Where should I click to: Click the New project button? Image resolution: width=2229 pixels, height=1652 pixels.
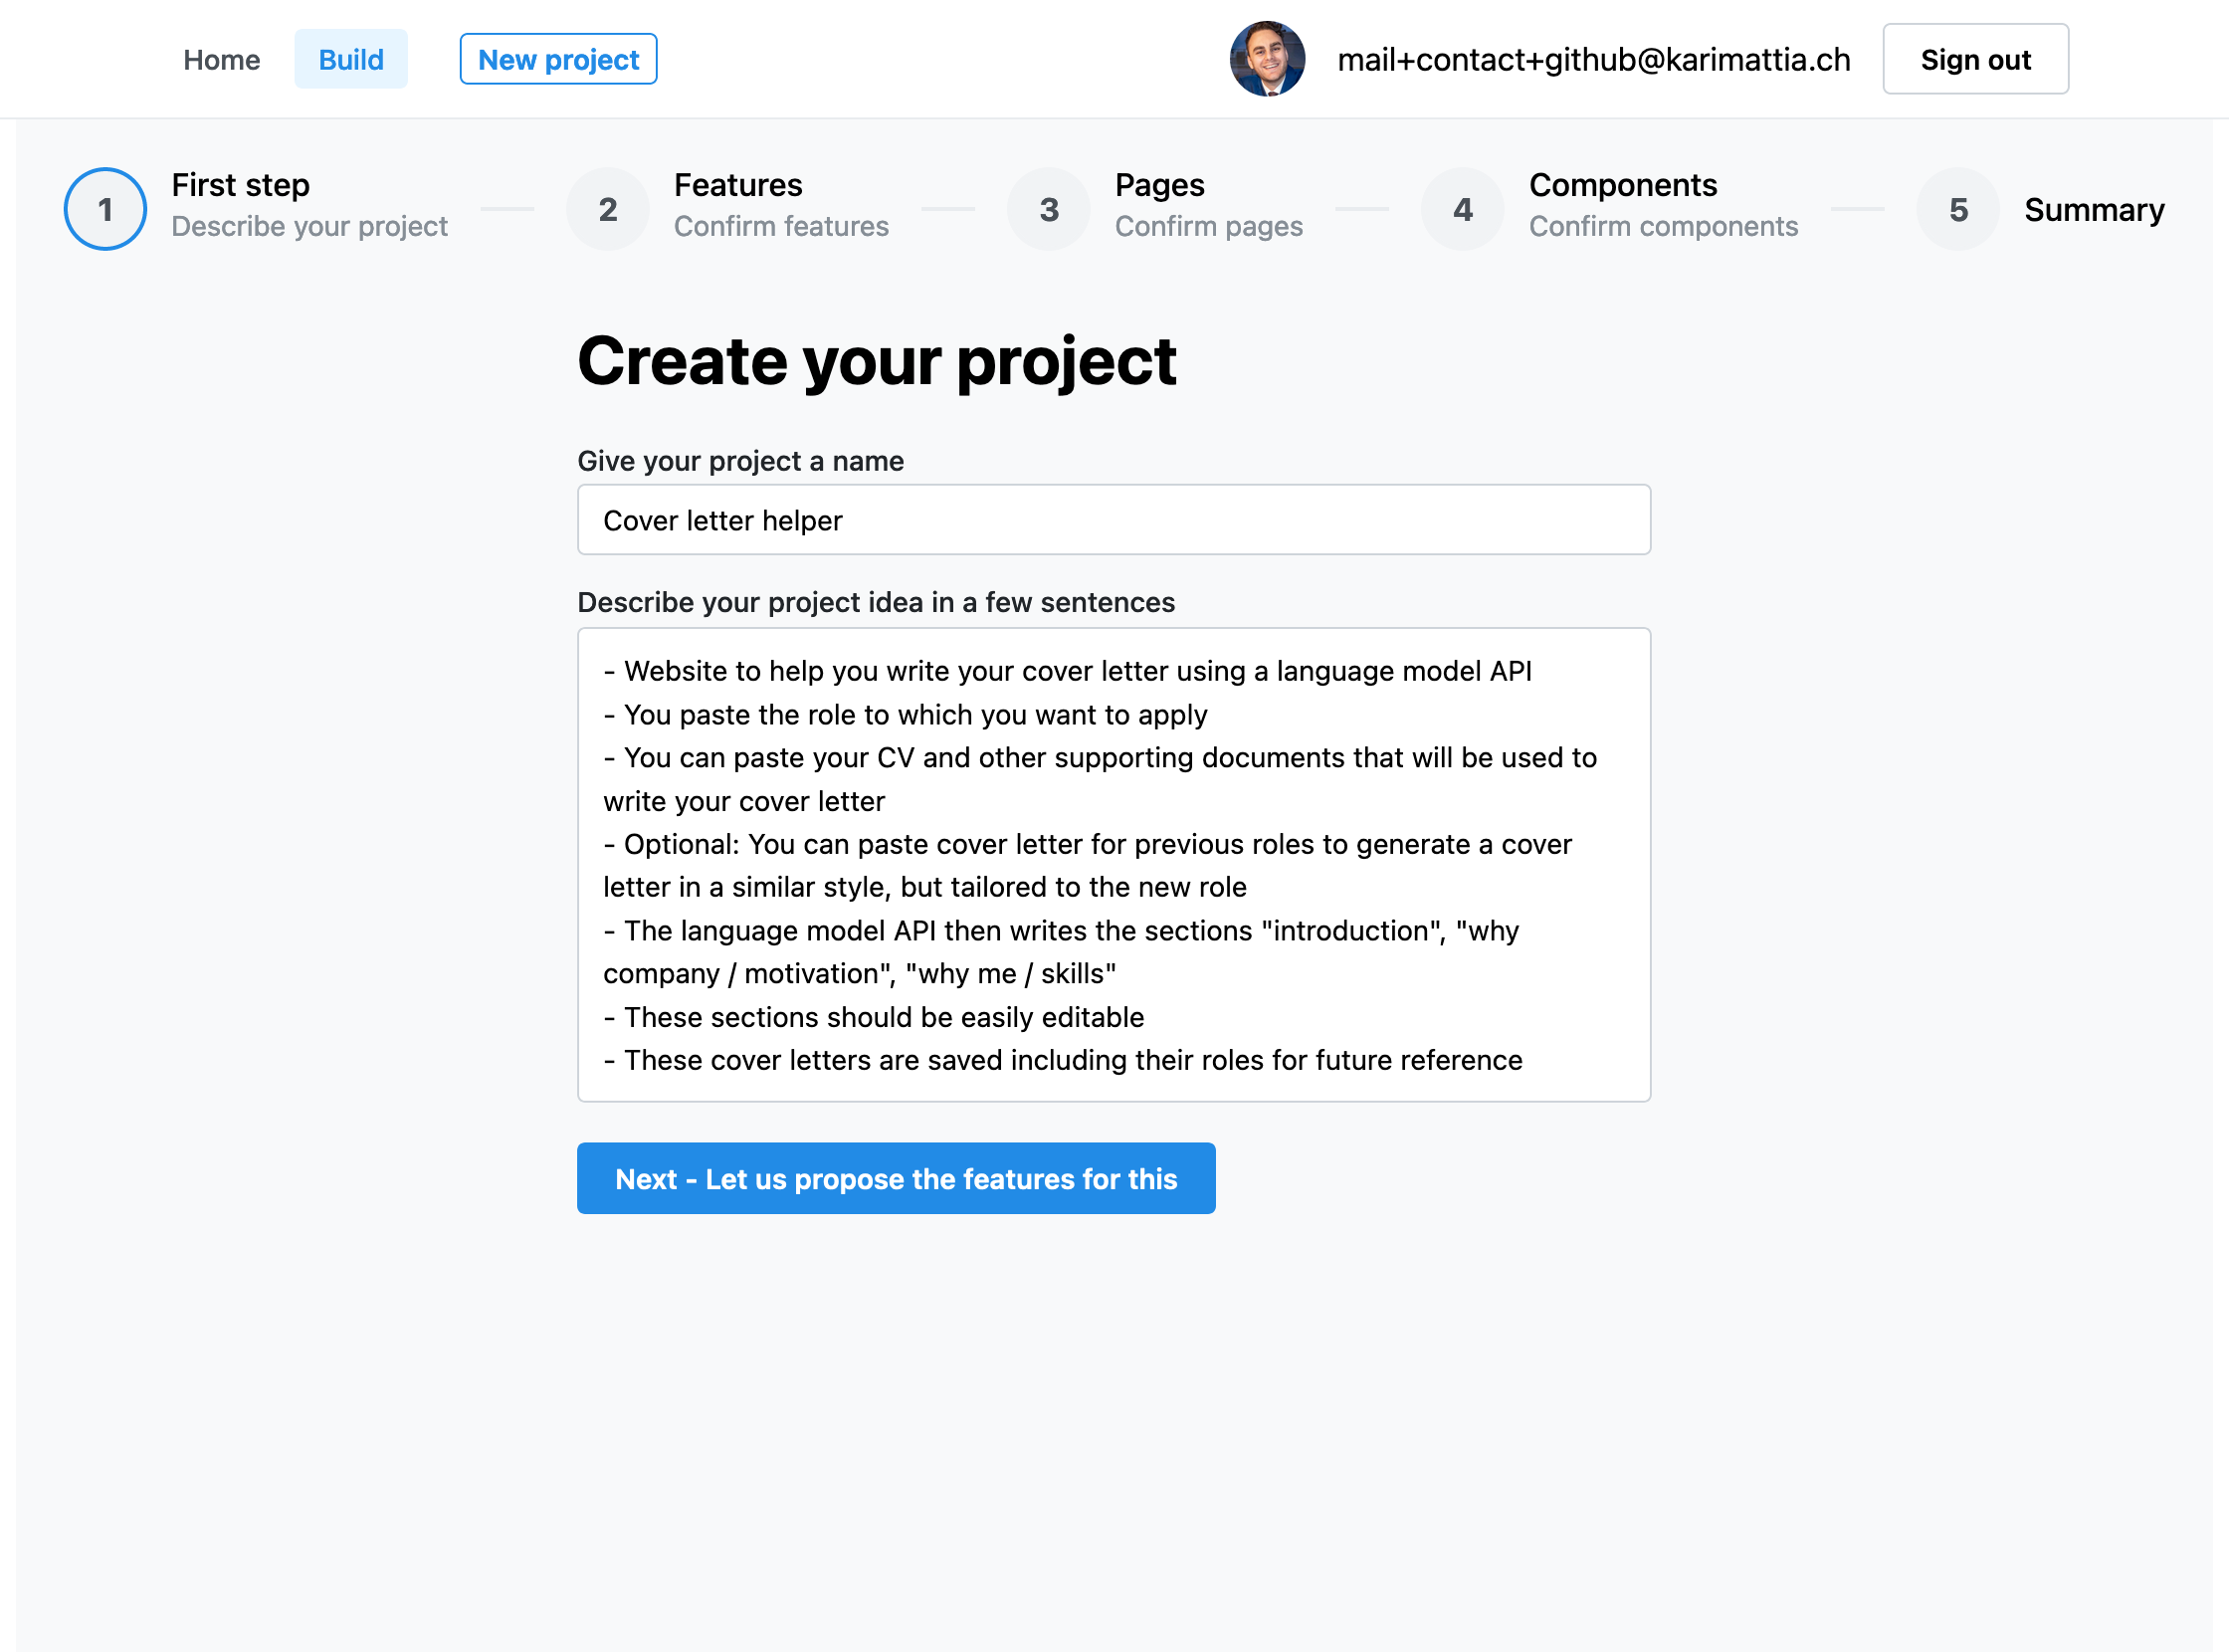(x=558, y=60)
